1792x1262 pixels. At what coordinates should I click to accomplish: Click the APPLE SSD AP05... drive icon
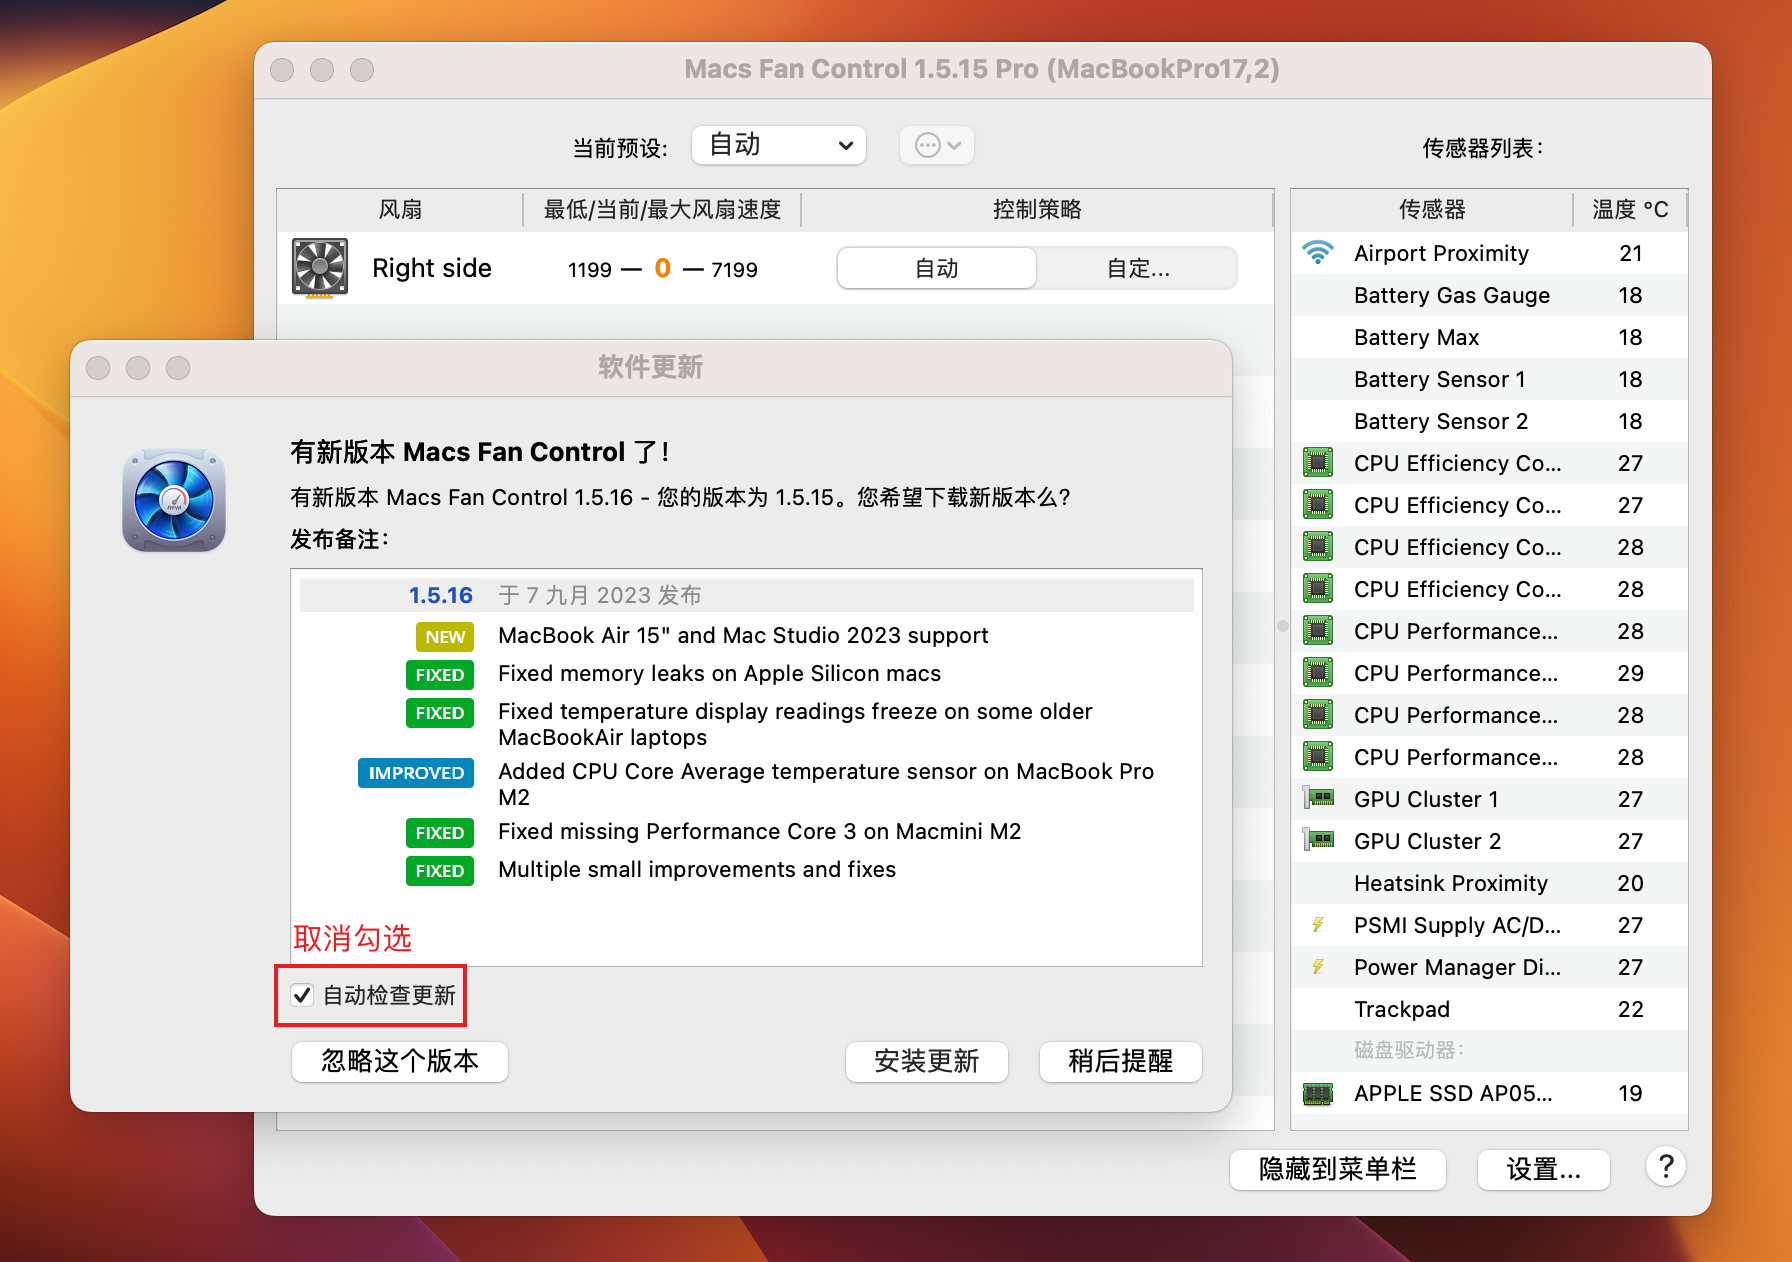(x=1318, y=1094)
